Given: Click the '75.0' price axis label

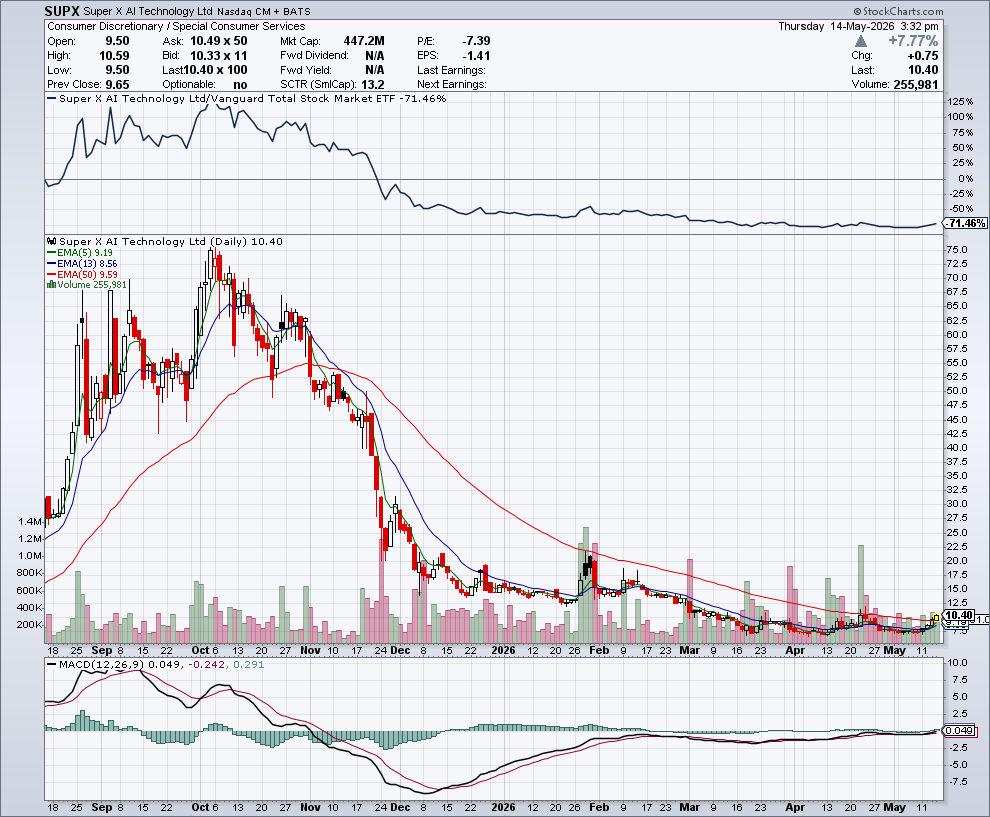Looking at the screenshot, I should 957,249.
